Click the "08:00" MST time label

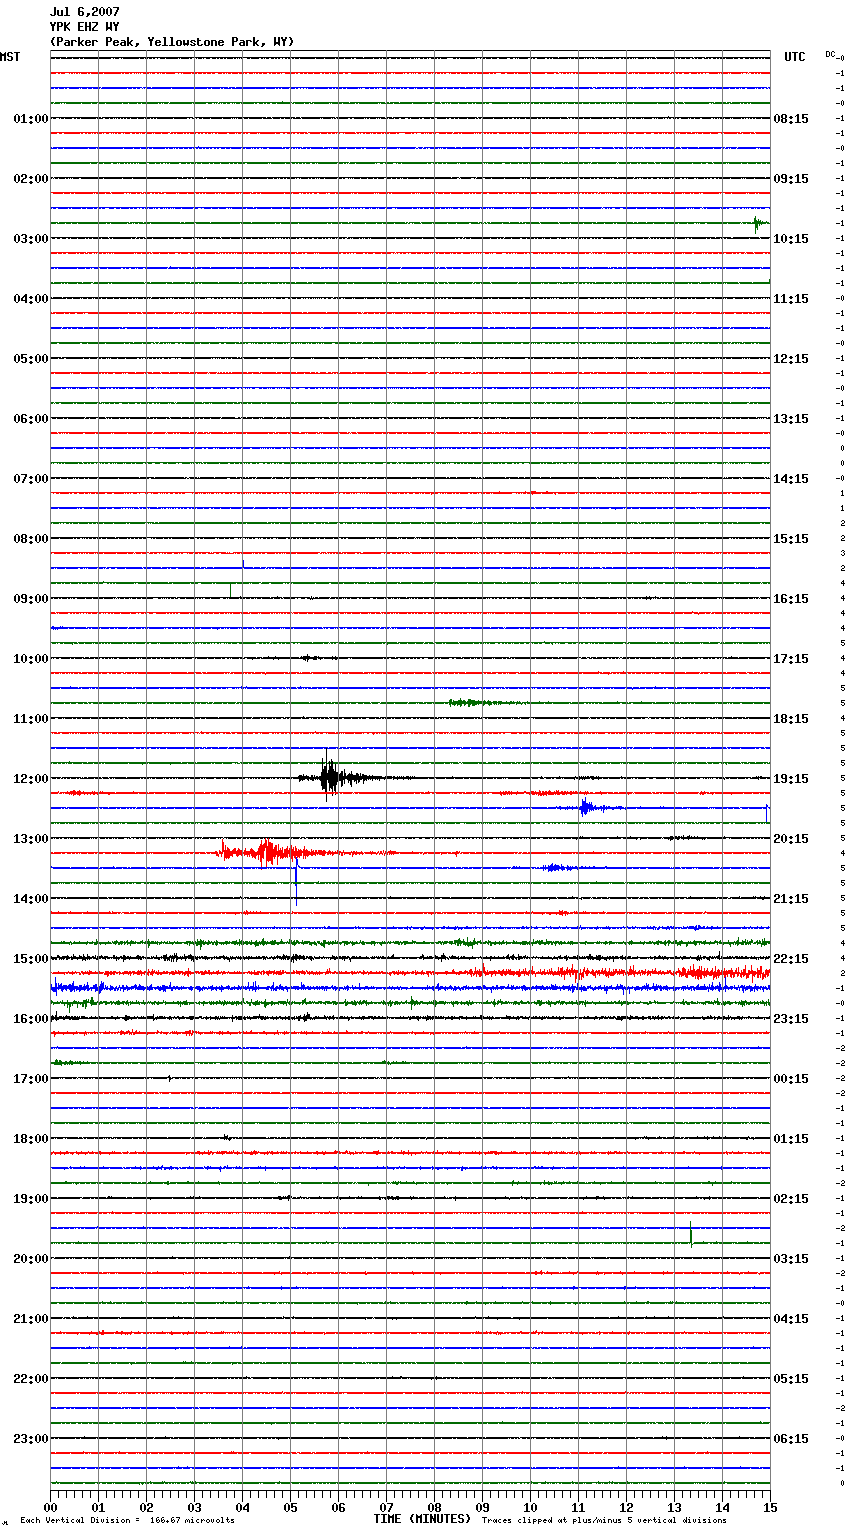pos(31,539)
